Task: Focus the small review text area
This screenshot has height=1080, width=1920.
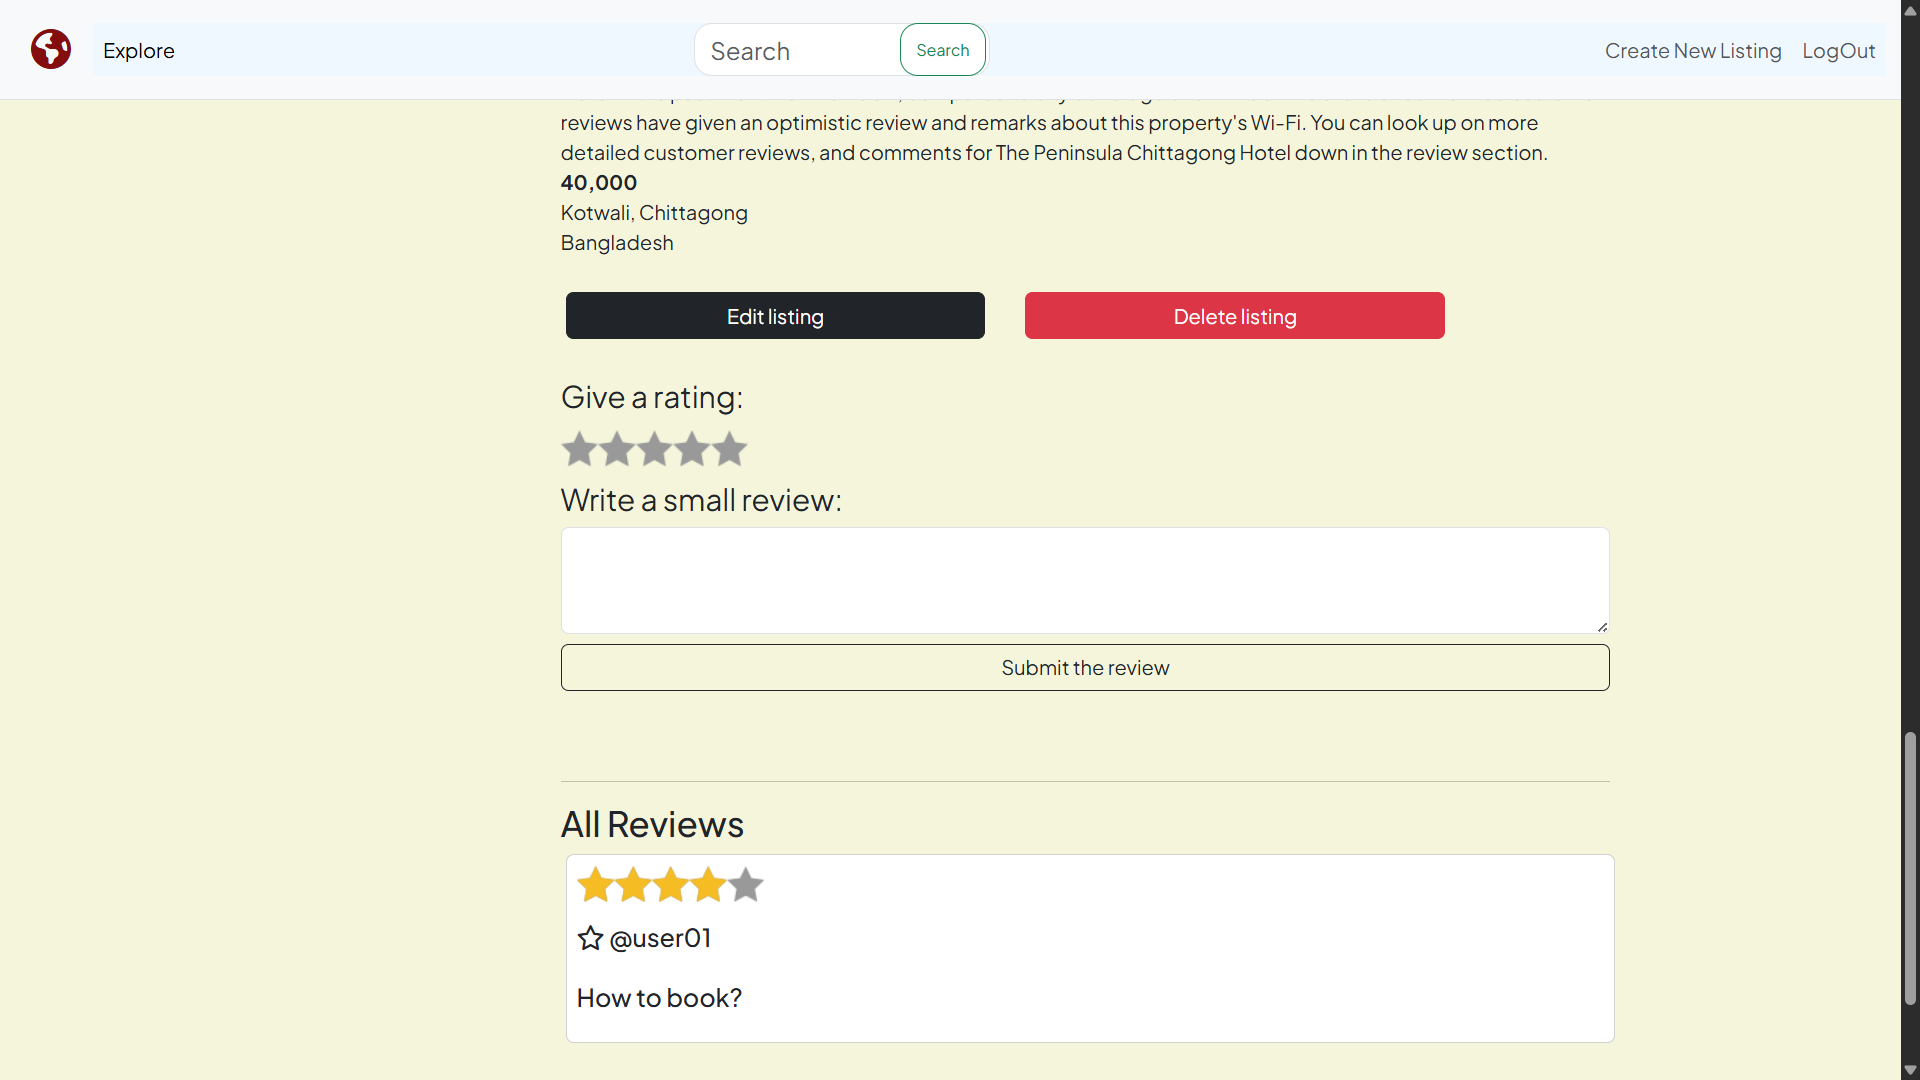Action: click(x=1085, y=580)
